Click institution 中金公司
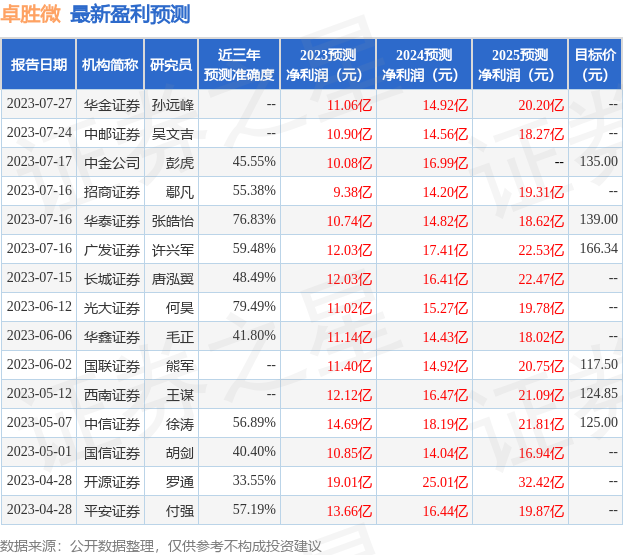Screen dimensions: 623x555 pyautogui.click(x=112, y=163)
